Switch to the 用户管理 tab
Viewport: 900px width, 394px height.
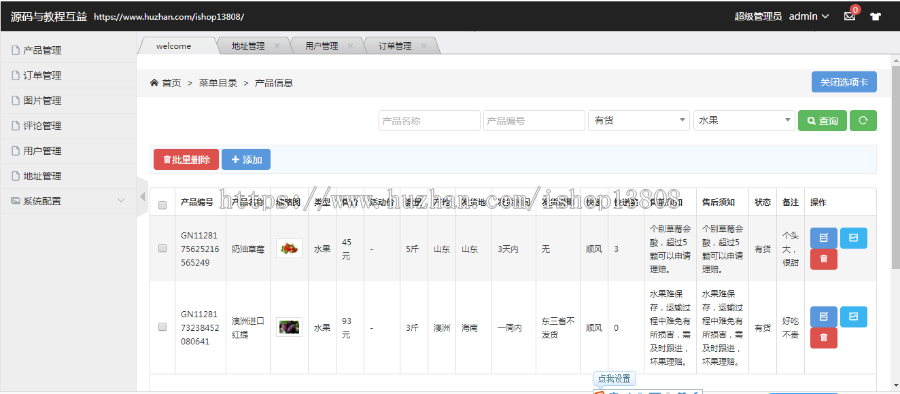(321, 46)
